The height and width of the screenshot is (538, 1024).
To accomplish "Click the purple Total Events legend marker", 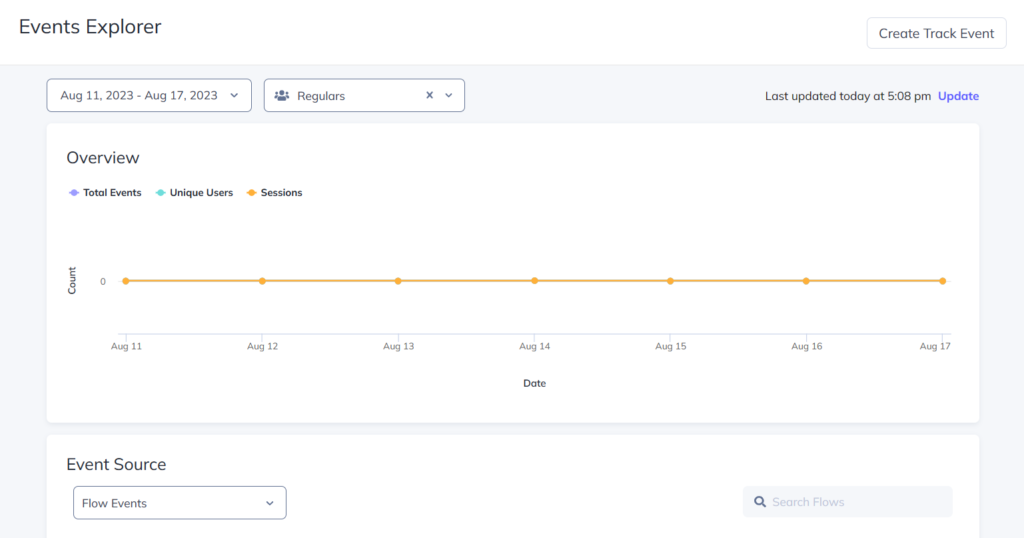I will (74, 193).
